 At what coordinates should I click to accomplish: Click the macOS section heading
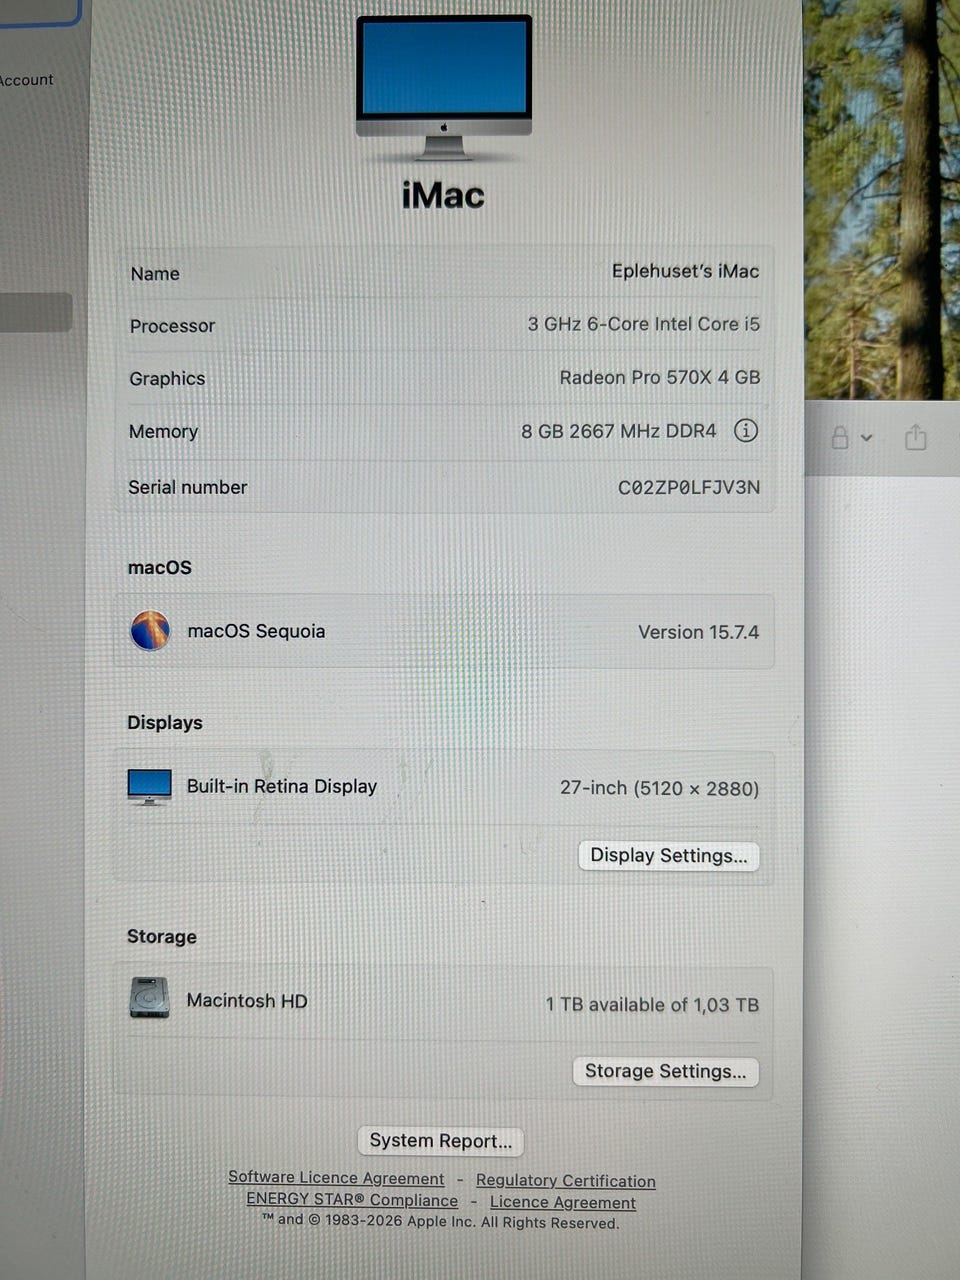pos(160,567)
